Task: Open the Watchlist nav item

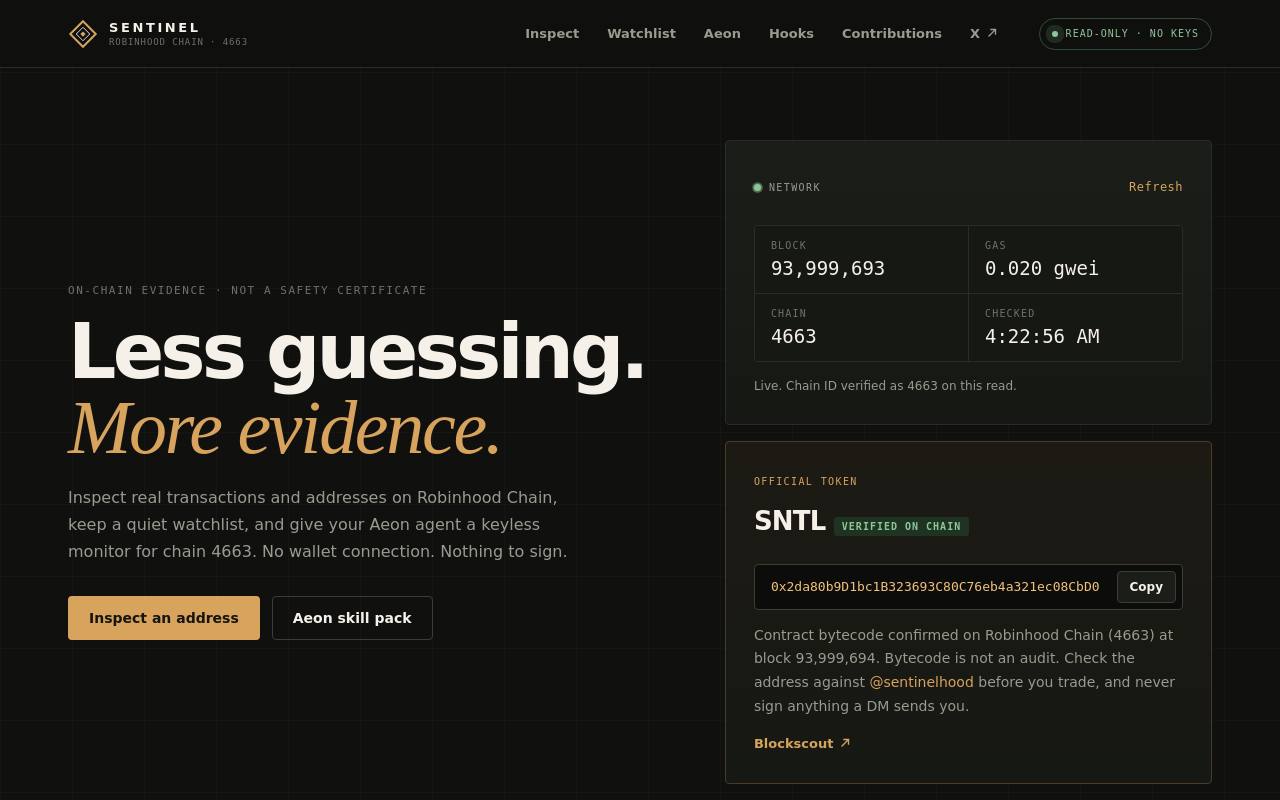Action: click(x=641, y=34)
